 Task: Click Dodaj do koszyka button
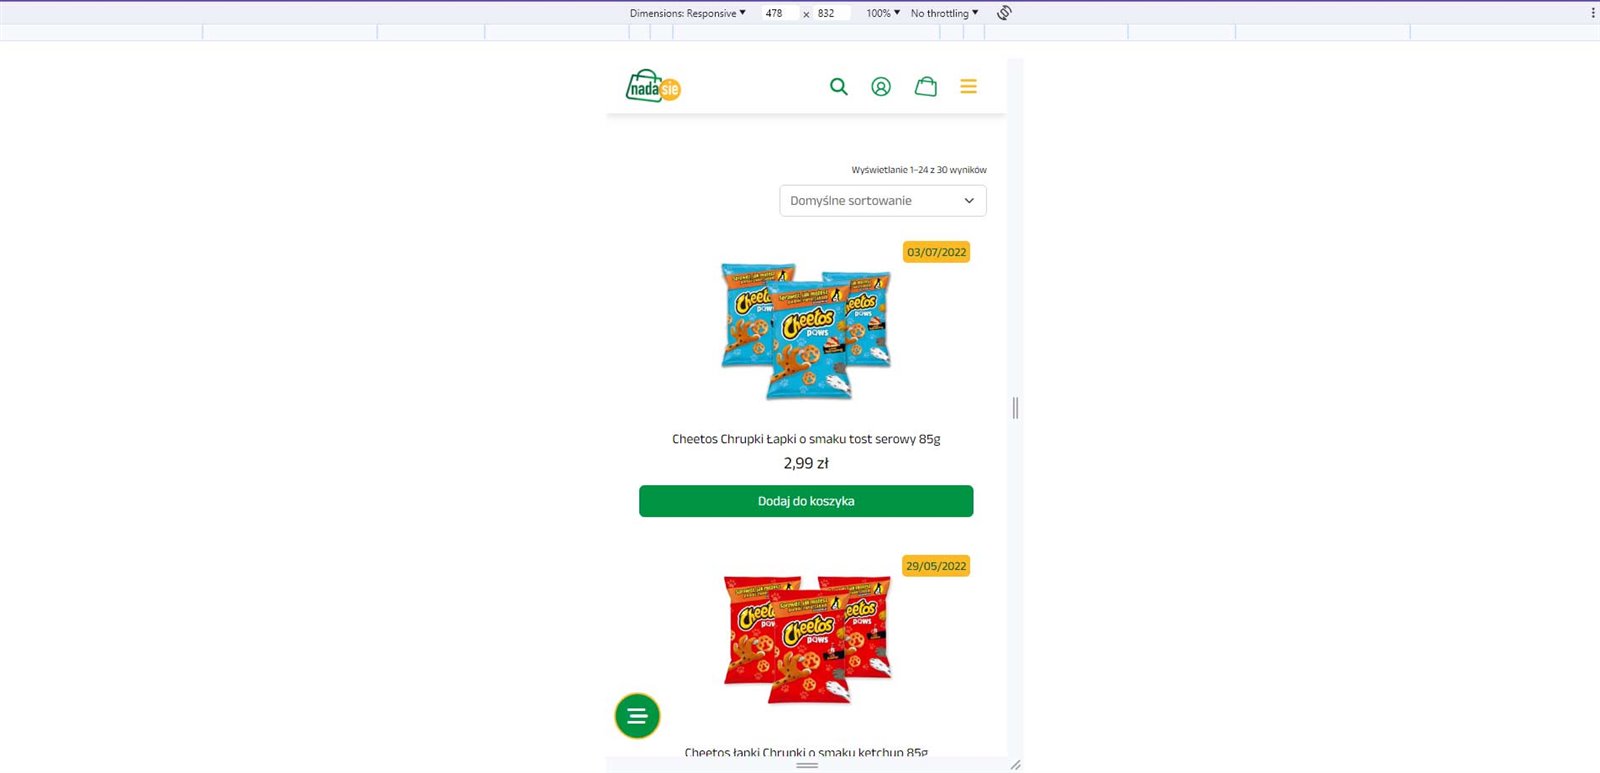tap(806, 501)
